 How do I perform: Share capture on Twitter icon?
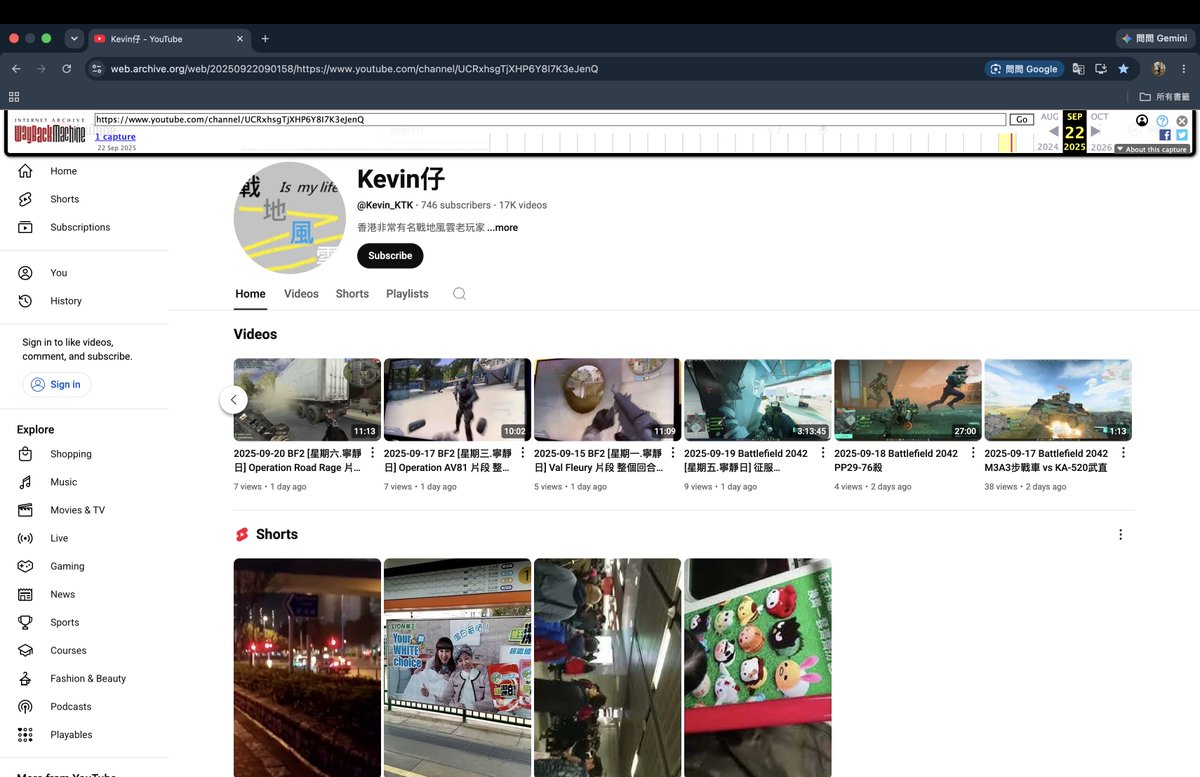click(1181, 135)
